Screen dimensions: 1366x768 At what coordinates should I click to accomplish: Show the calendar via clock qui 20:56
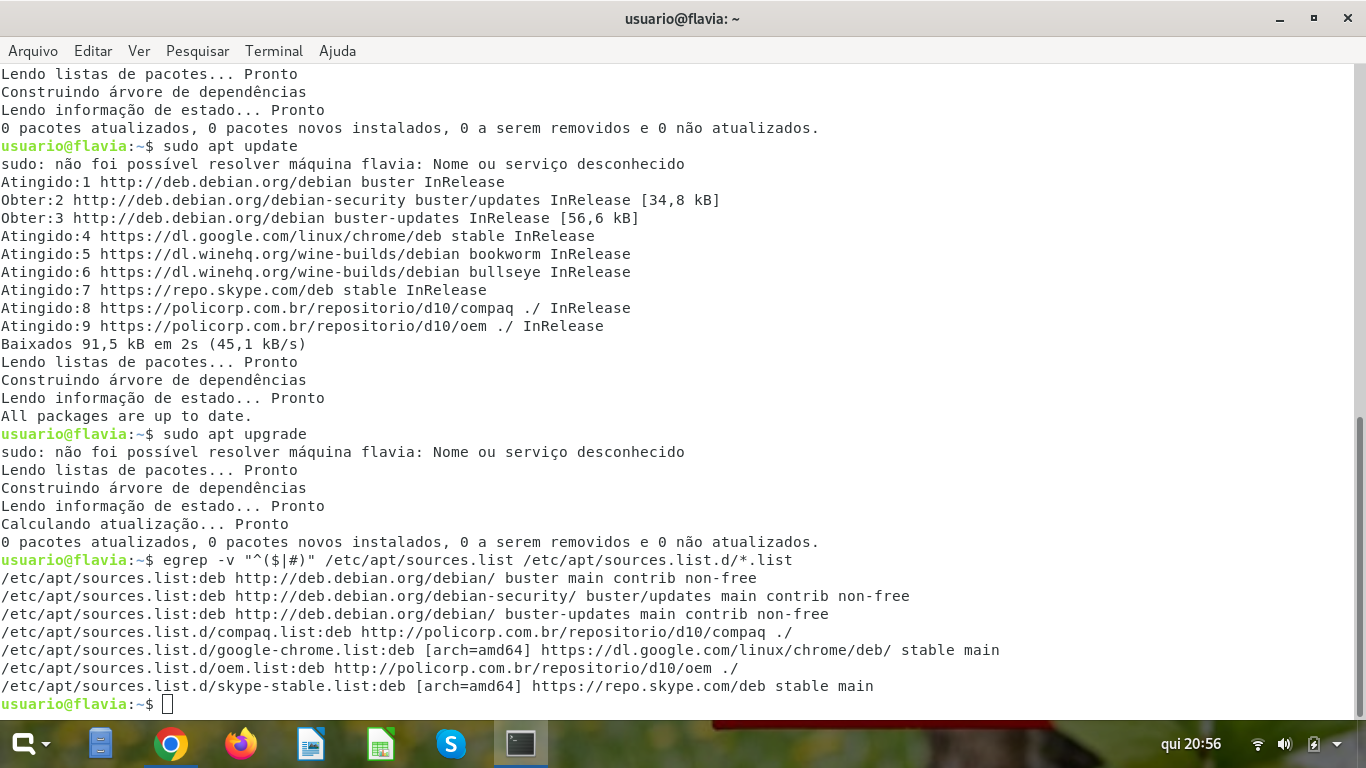click(x=1191, y=744)
